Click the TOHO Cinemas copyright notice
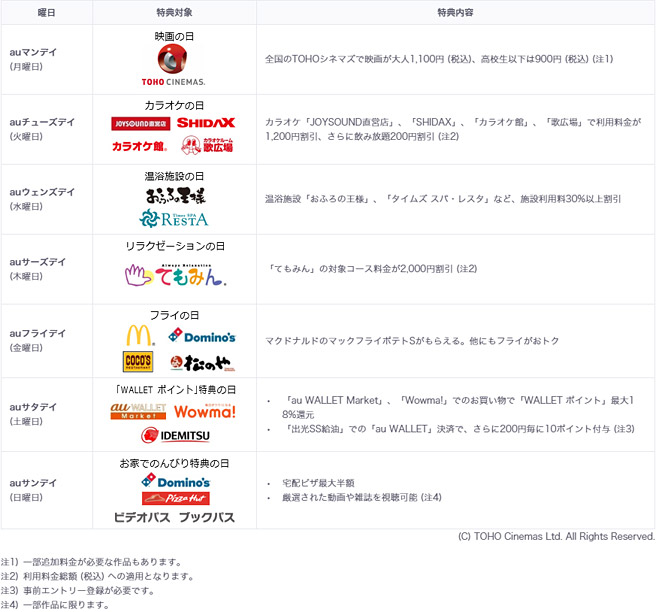656x612 pixels. 556,536
